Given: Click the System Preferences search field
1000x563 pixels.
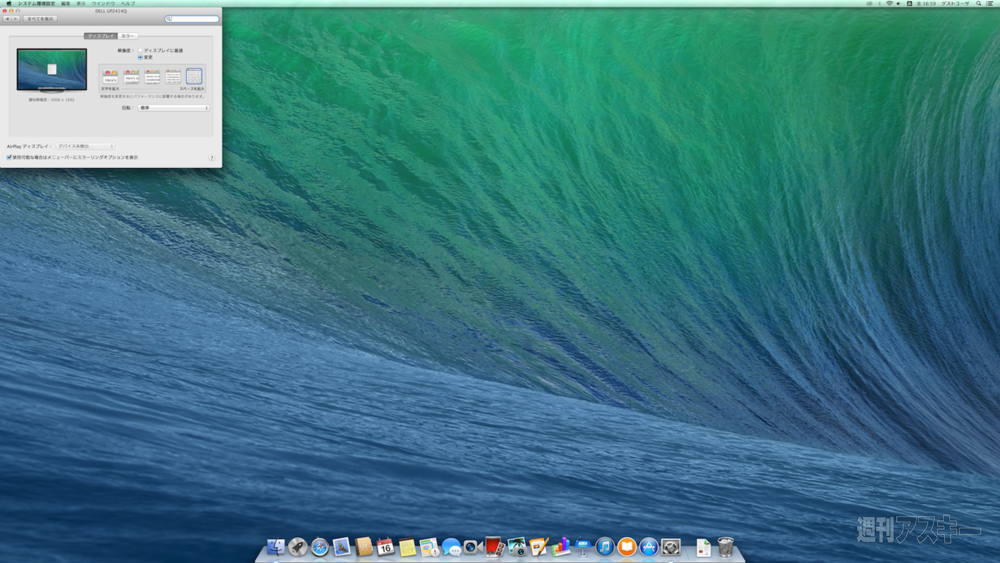Looking at the screenshot, I should [x=192, y=19].
